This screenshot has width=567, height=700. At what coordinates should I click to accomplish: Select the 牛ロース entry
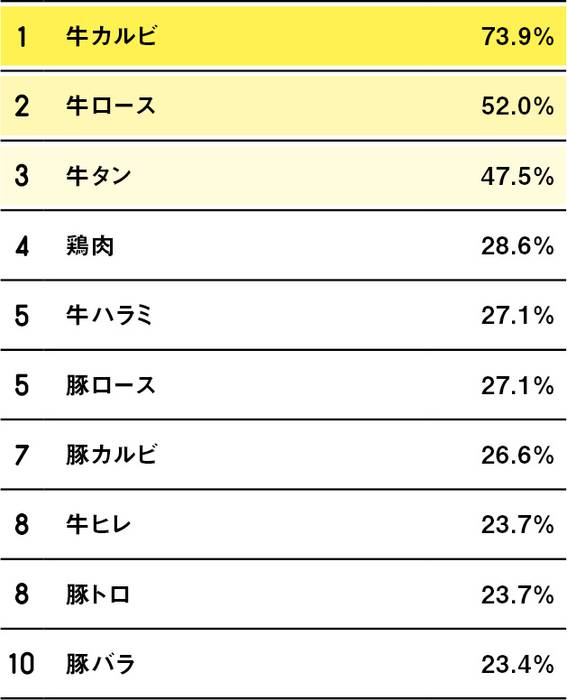click(x=111, y=106)
